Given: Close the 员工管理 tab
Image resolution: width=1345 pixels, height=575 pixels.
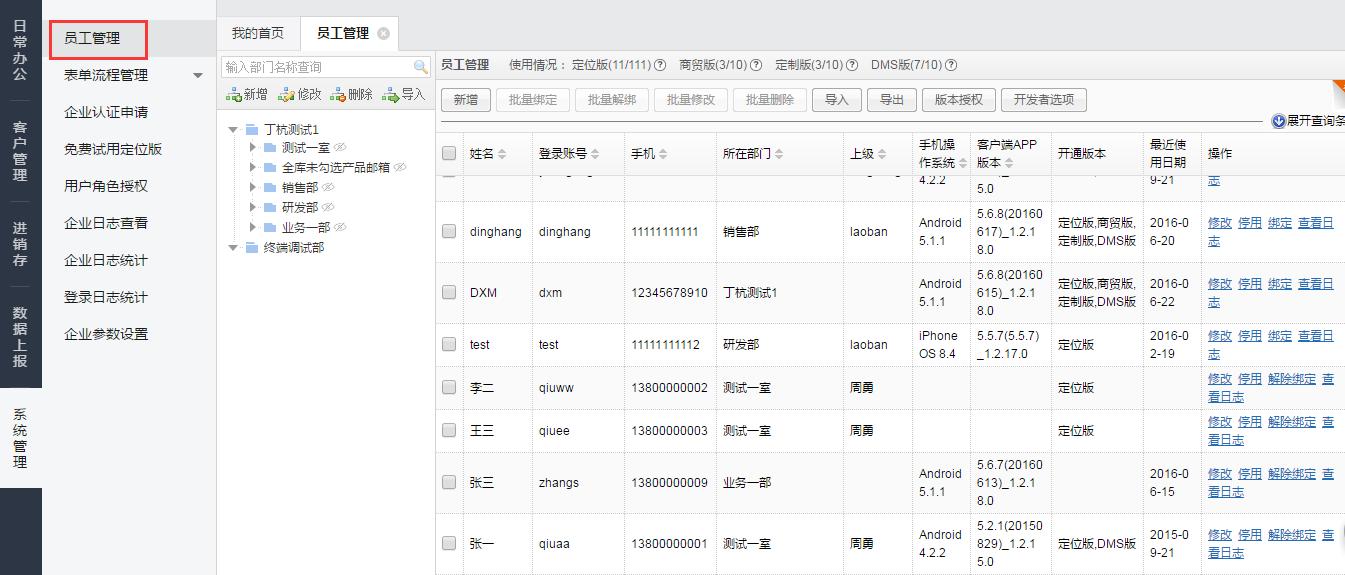Looking at the screenshot, I should click(384, 33).
